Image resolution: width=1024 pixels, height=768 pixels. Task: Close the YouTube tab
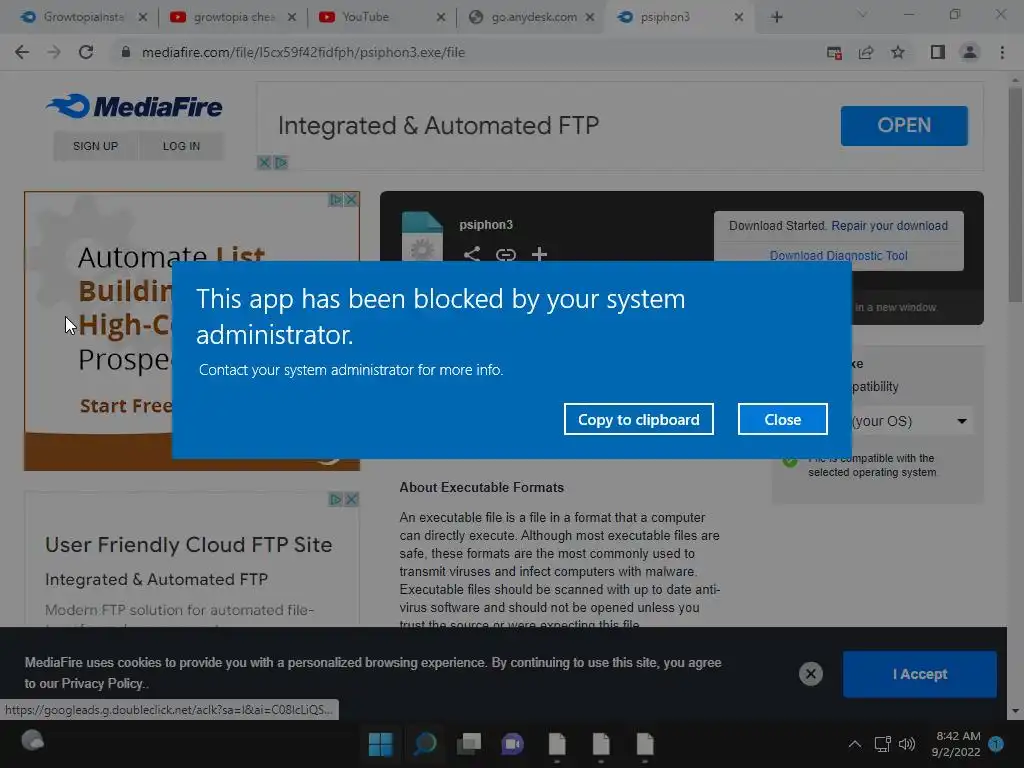click(x=441, y=17)
